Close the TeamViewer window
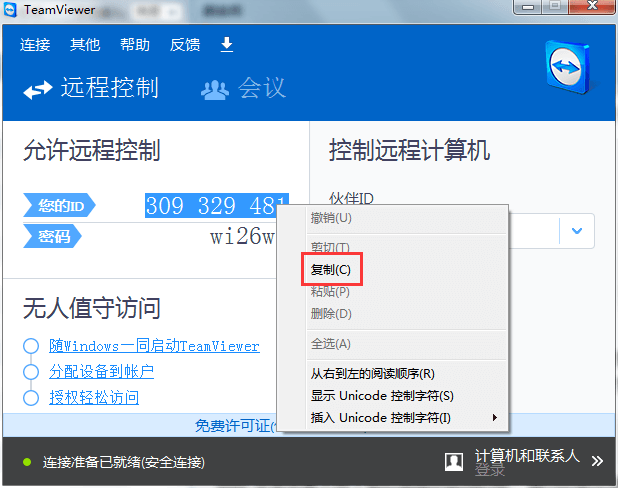 point(592,6)
